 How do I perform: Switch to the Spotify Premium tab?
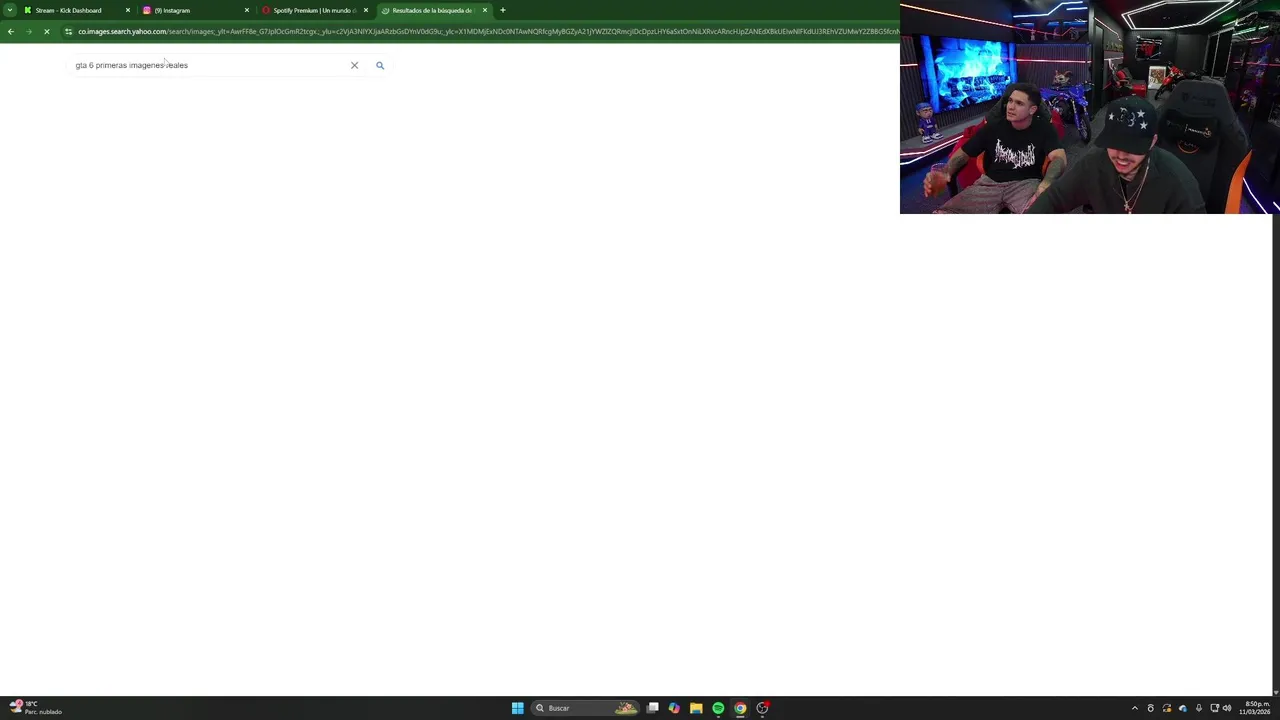click(314, 10)
